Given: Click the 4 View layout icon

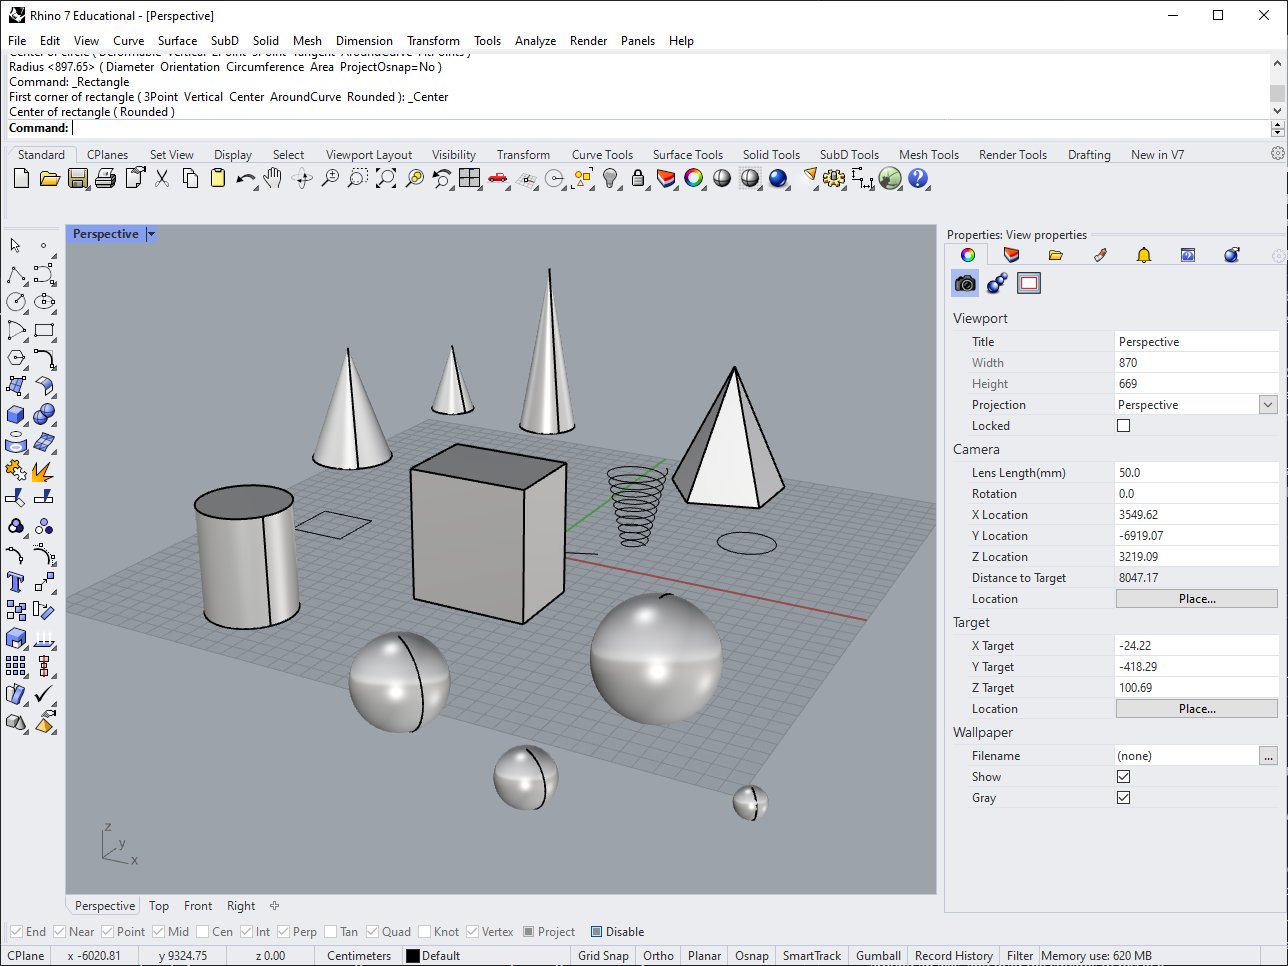Looking at the screenshot, I should (x=470, y=179).
